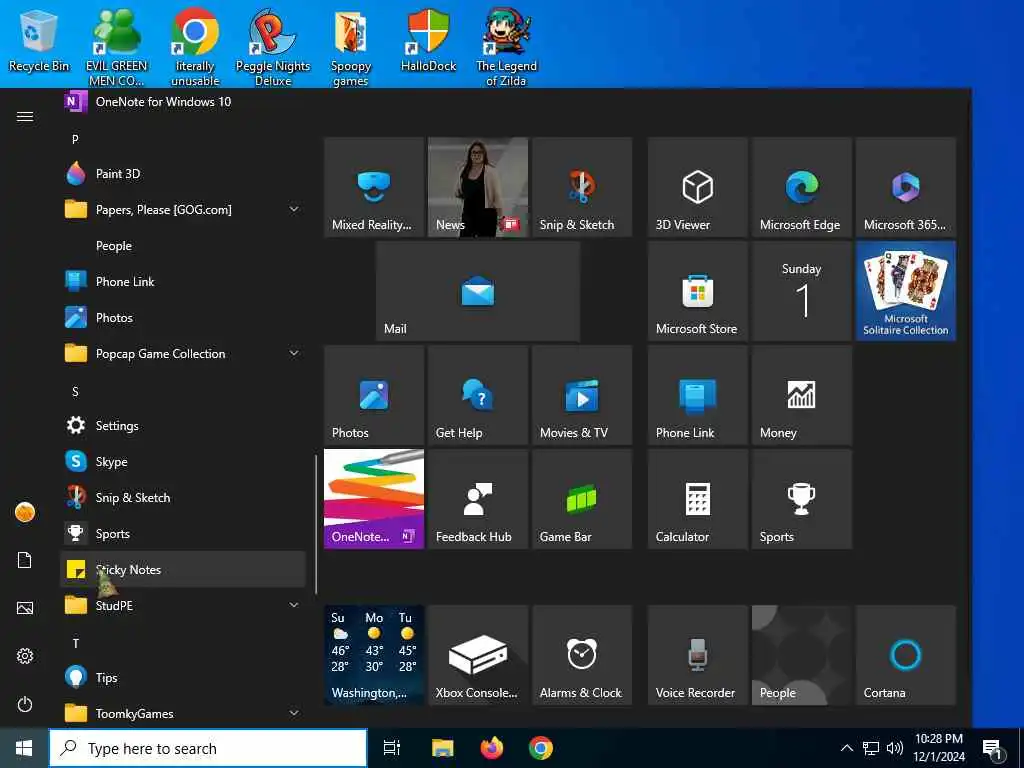Launch Sticky Notes from the app list

[182, 569]
